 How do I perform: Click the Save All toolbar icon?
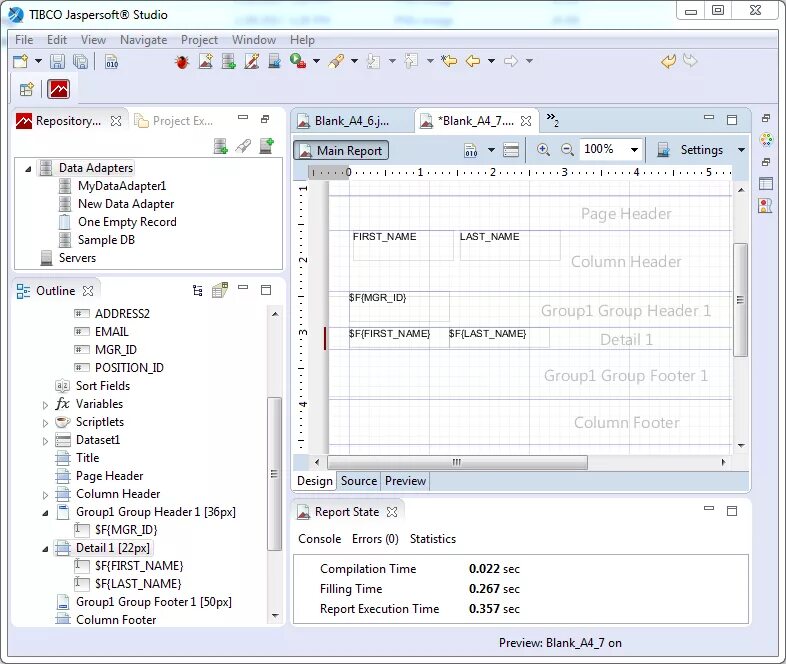pyautogui.click(x=80, y=61)
